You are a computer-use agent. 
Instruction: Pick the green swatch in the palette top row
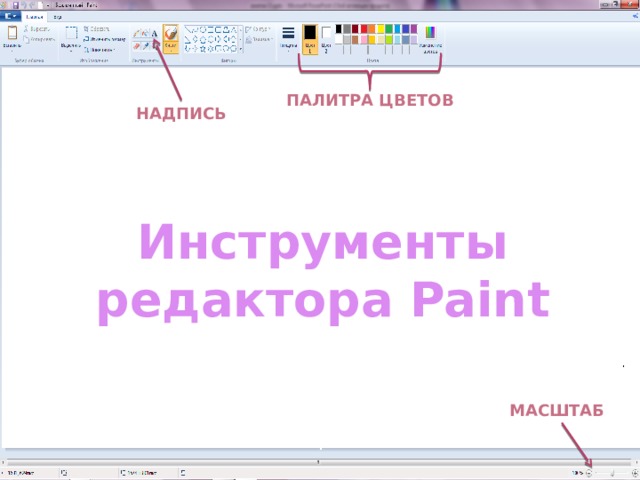[x=389, y=29]
